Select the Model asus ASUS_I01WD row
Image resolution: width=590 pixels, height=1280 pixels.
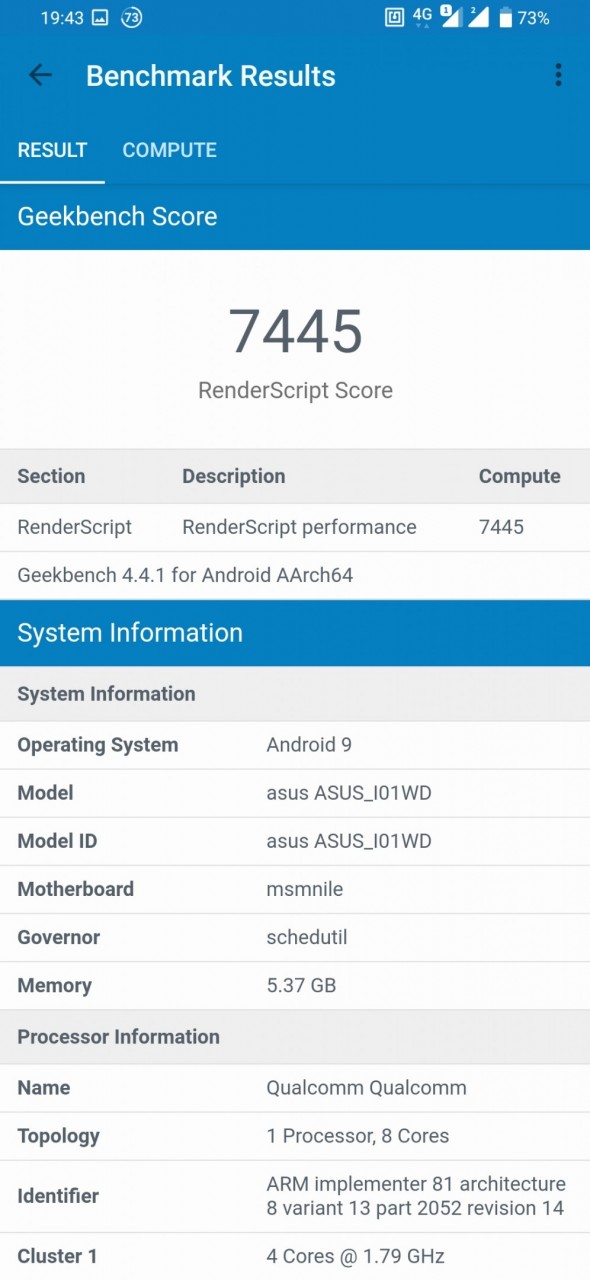pyautogui.click(x=295, y=793)
